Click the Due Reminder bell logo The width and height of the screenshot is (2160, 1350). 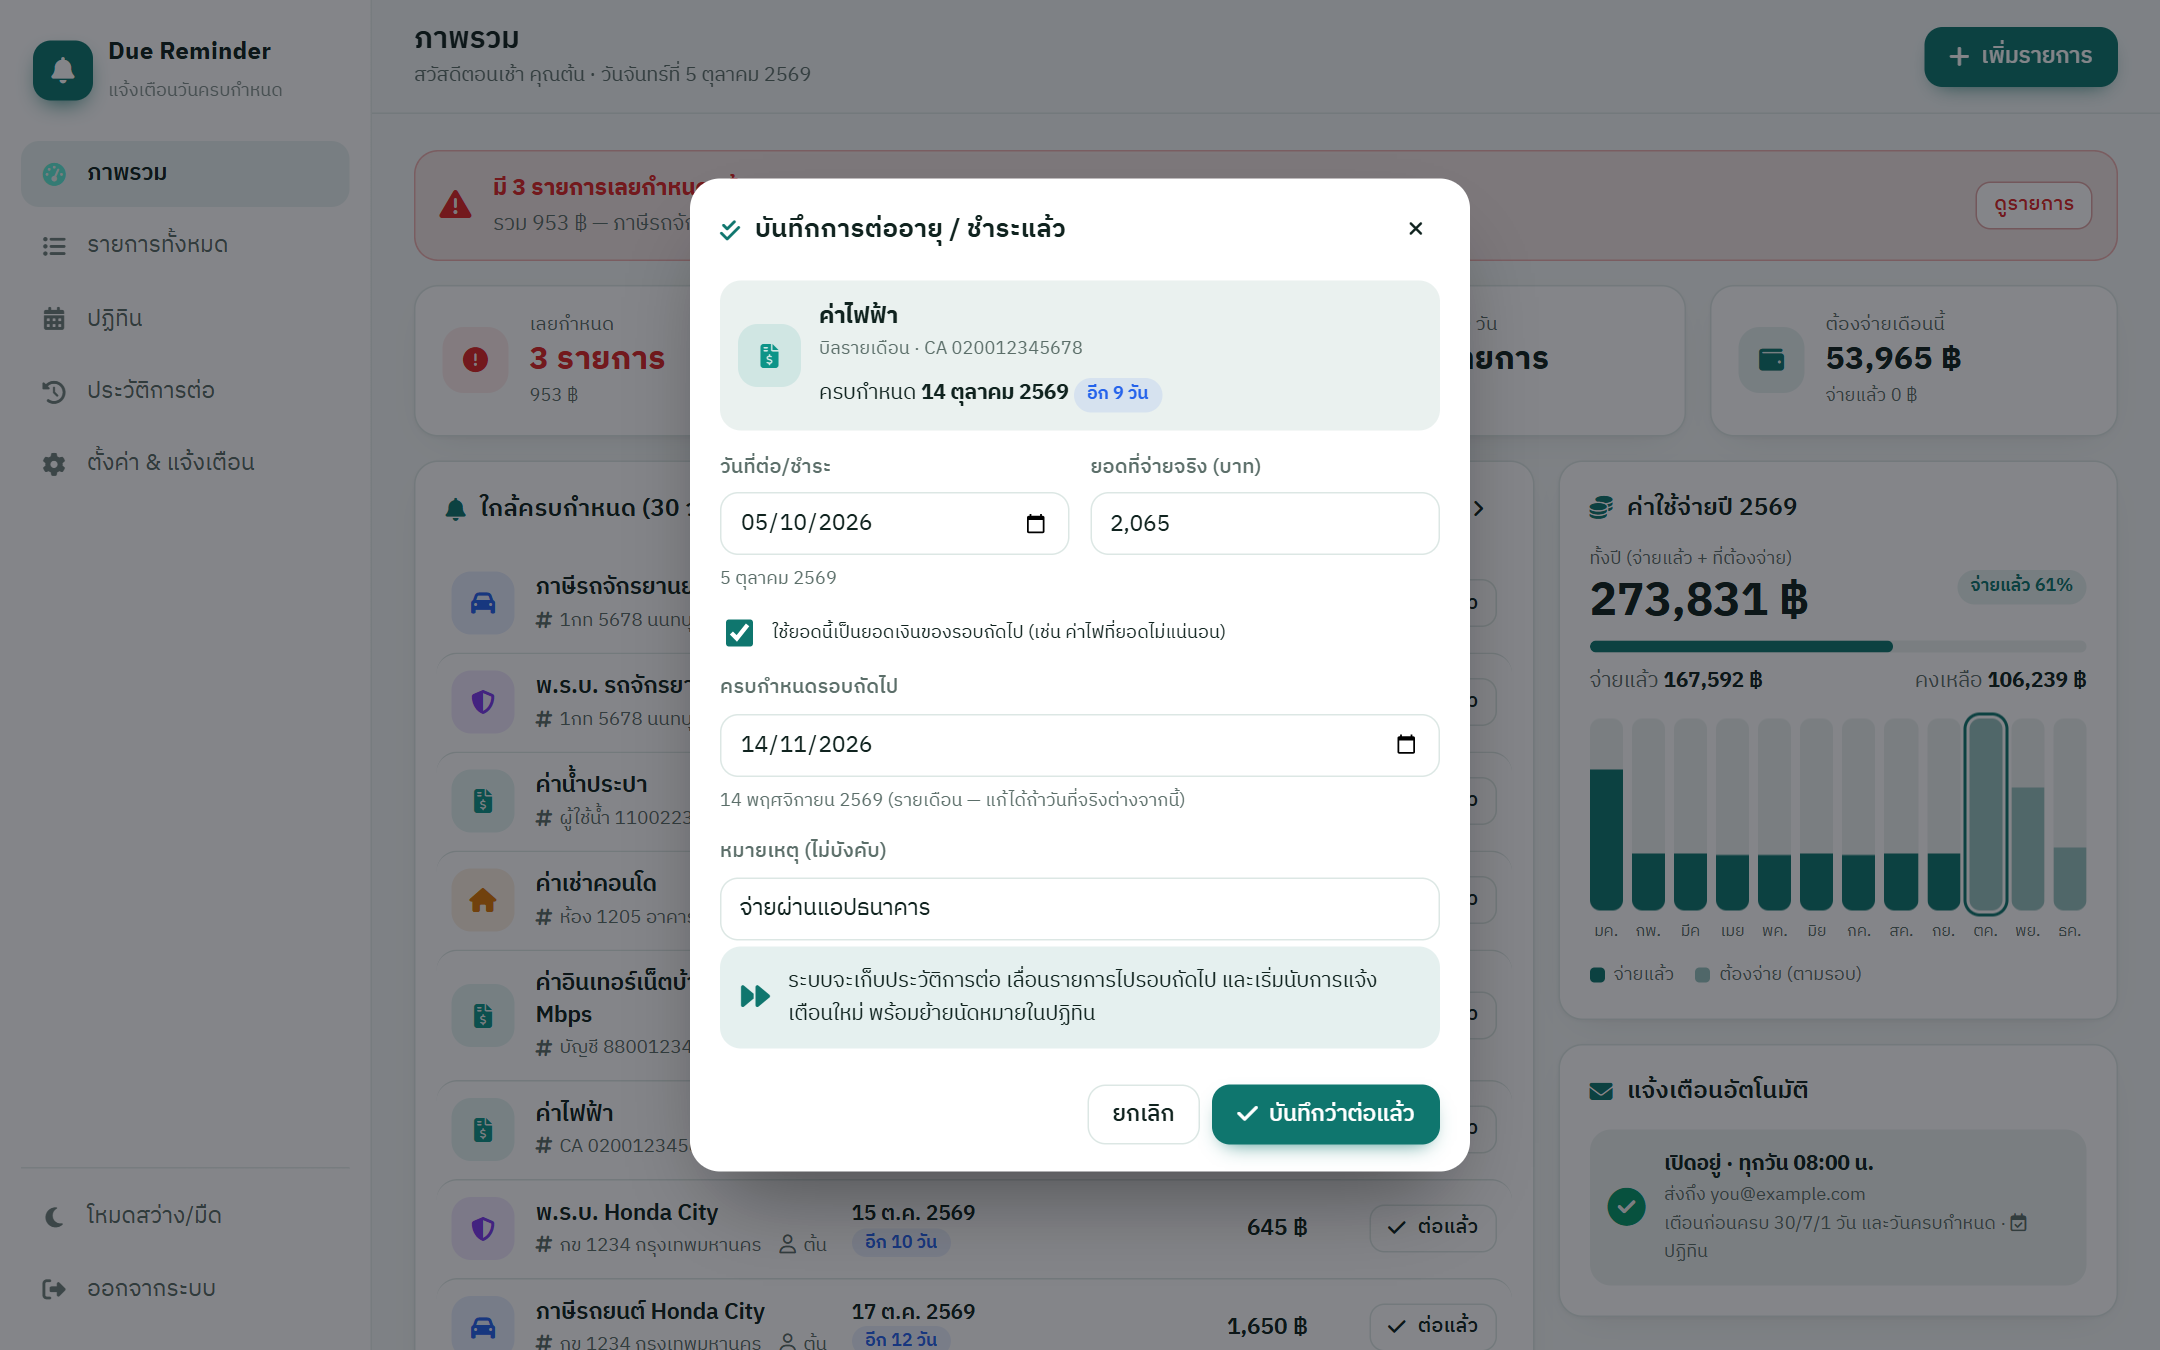63,70
